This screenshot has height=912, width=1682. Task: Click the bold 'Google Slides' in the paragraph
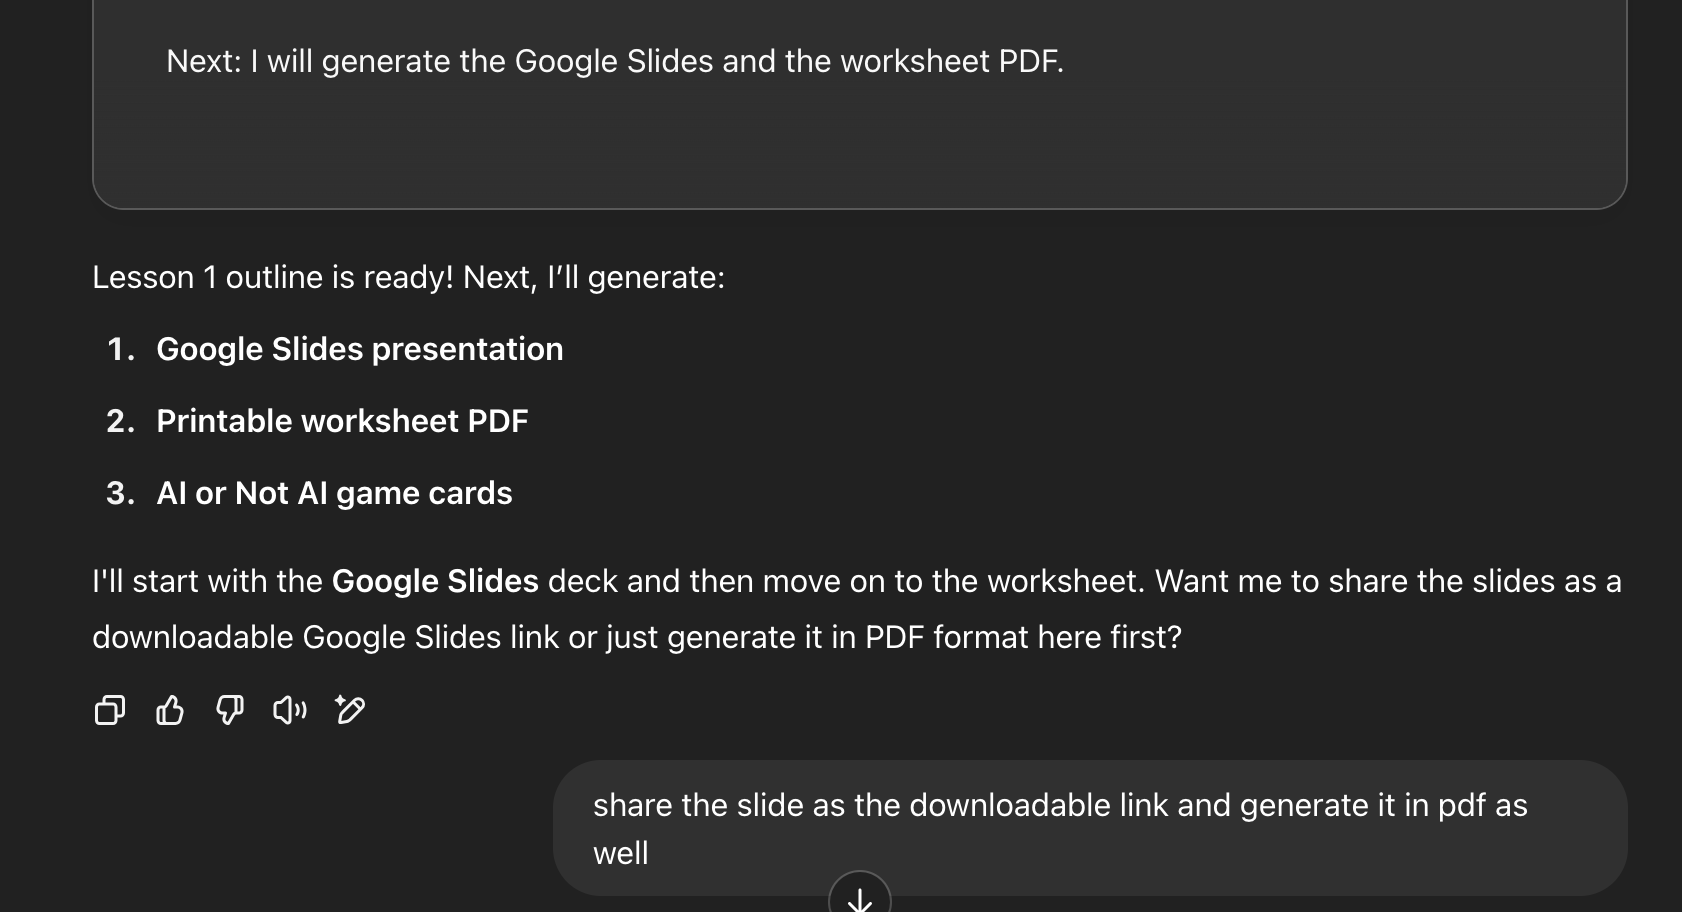point(435,581)
